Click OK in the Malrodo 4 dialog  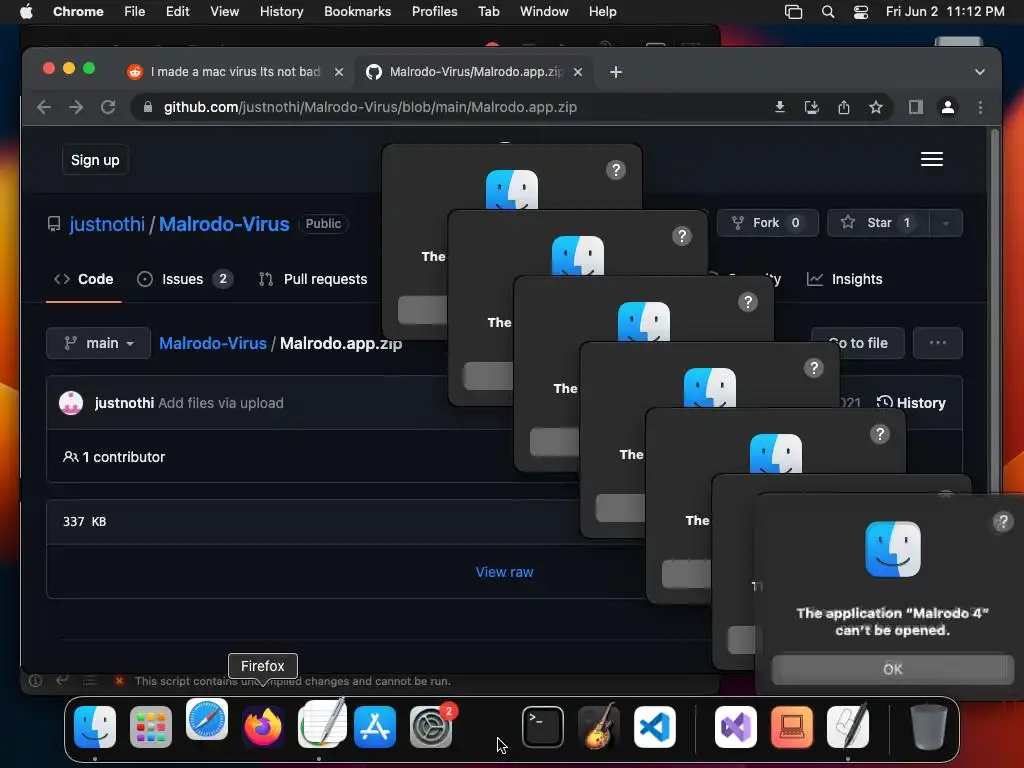(x=892, y=669)
